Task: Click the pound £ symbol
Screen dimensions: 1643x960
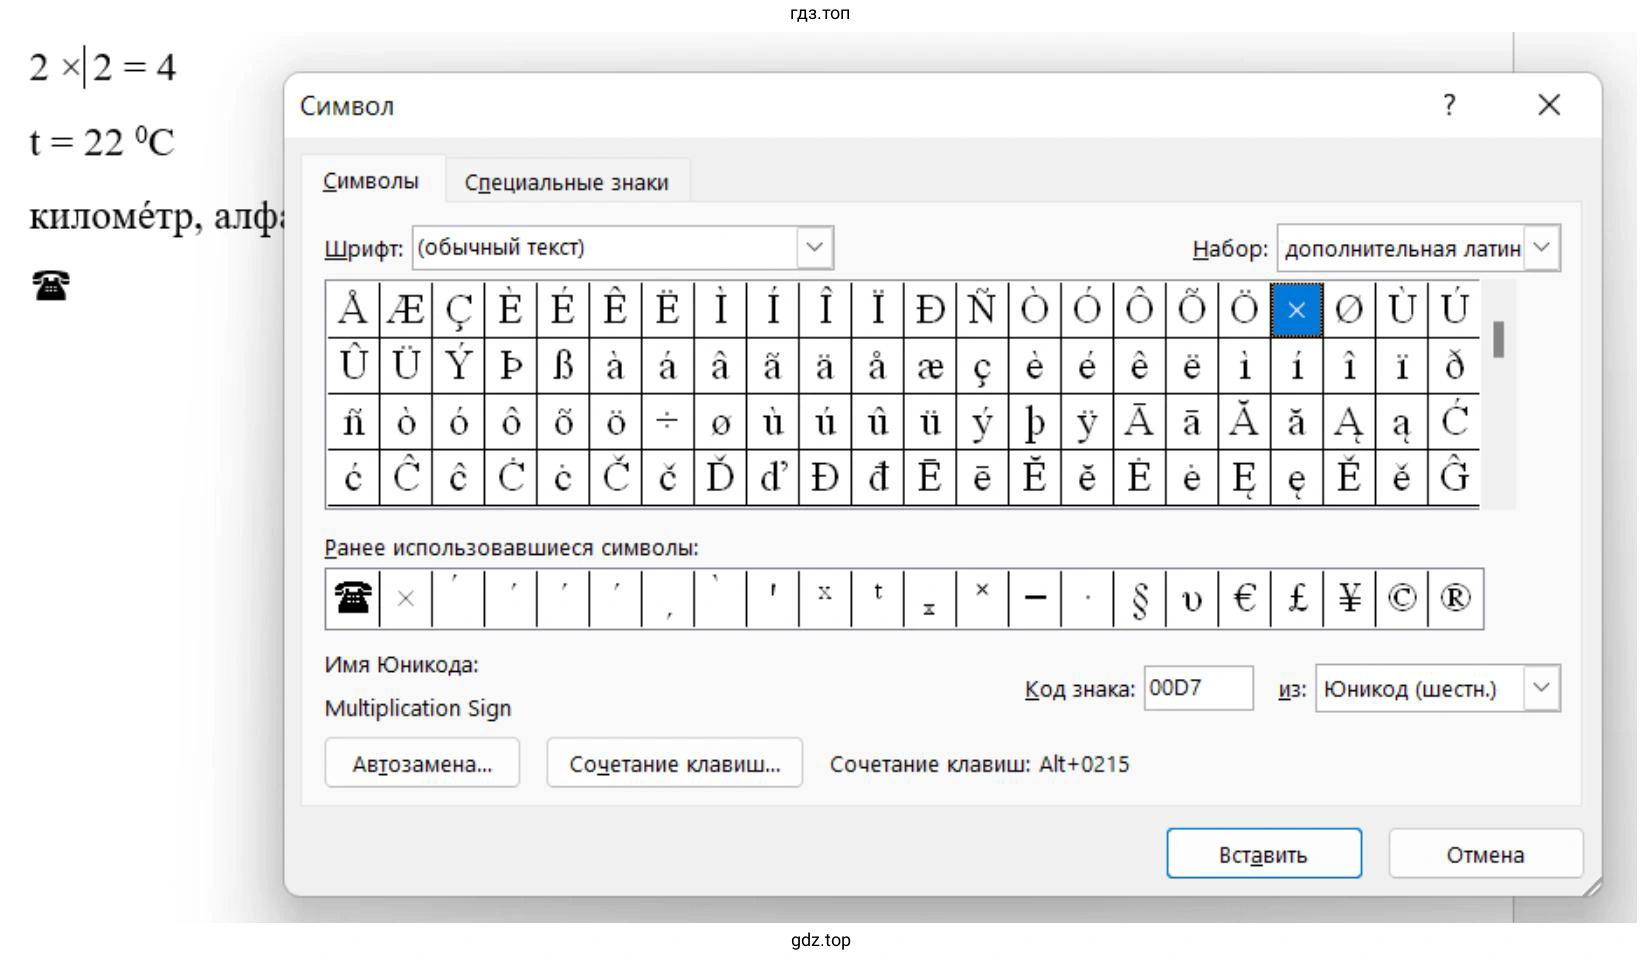Action: [1297, 598]
